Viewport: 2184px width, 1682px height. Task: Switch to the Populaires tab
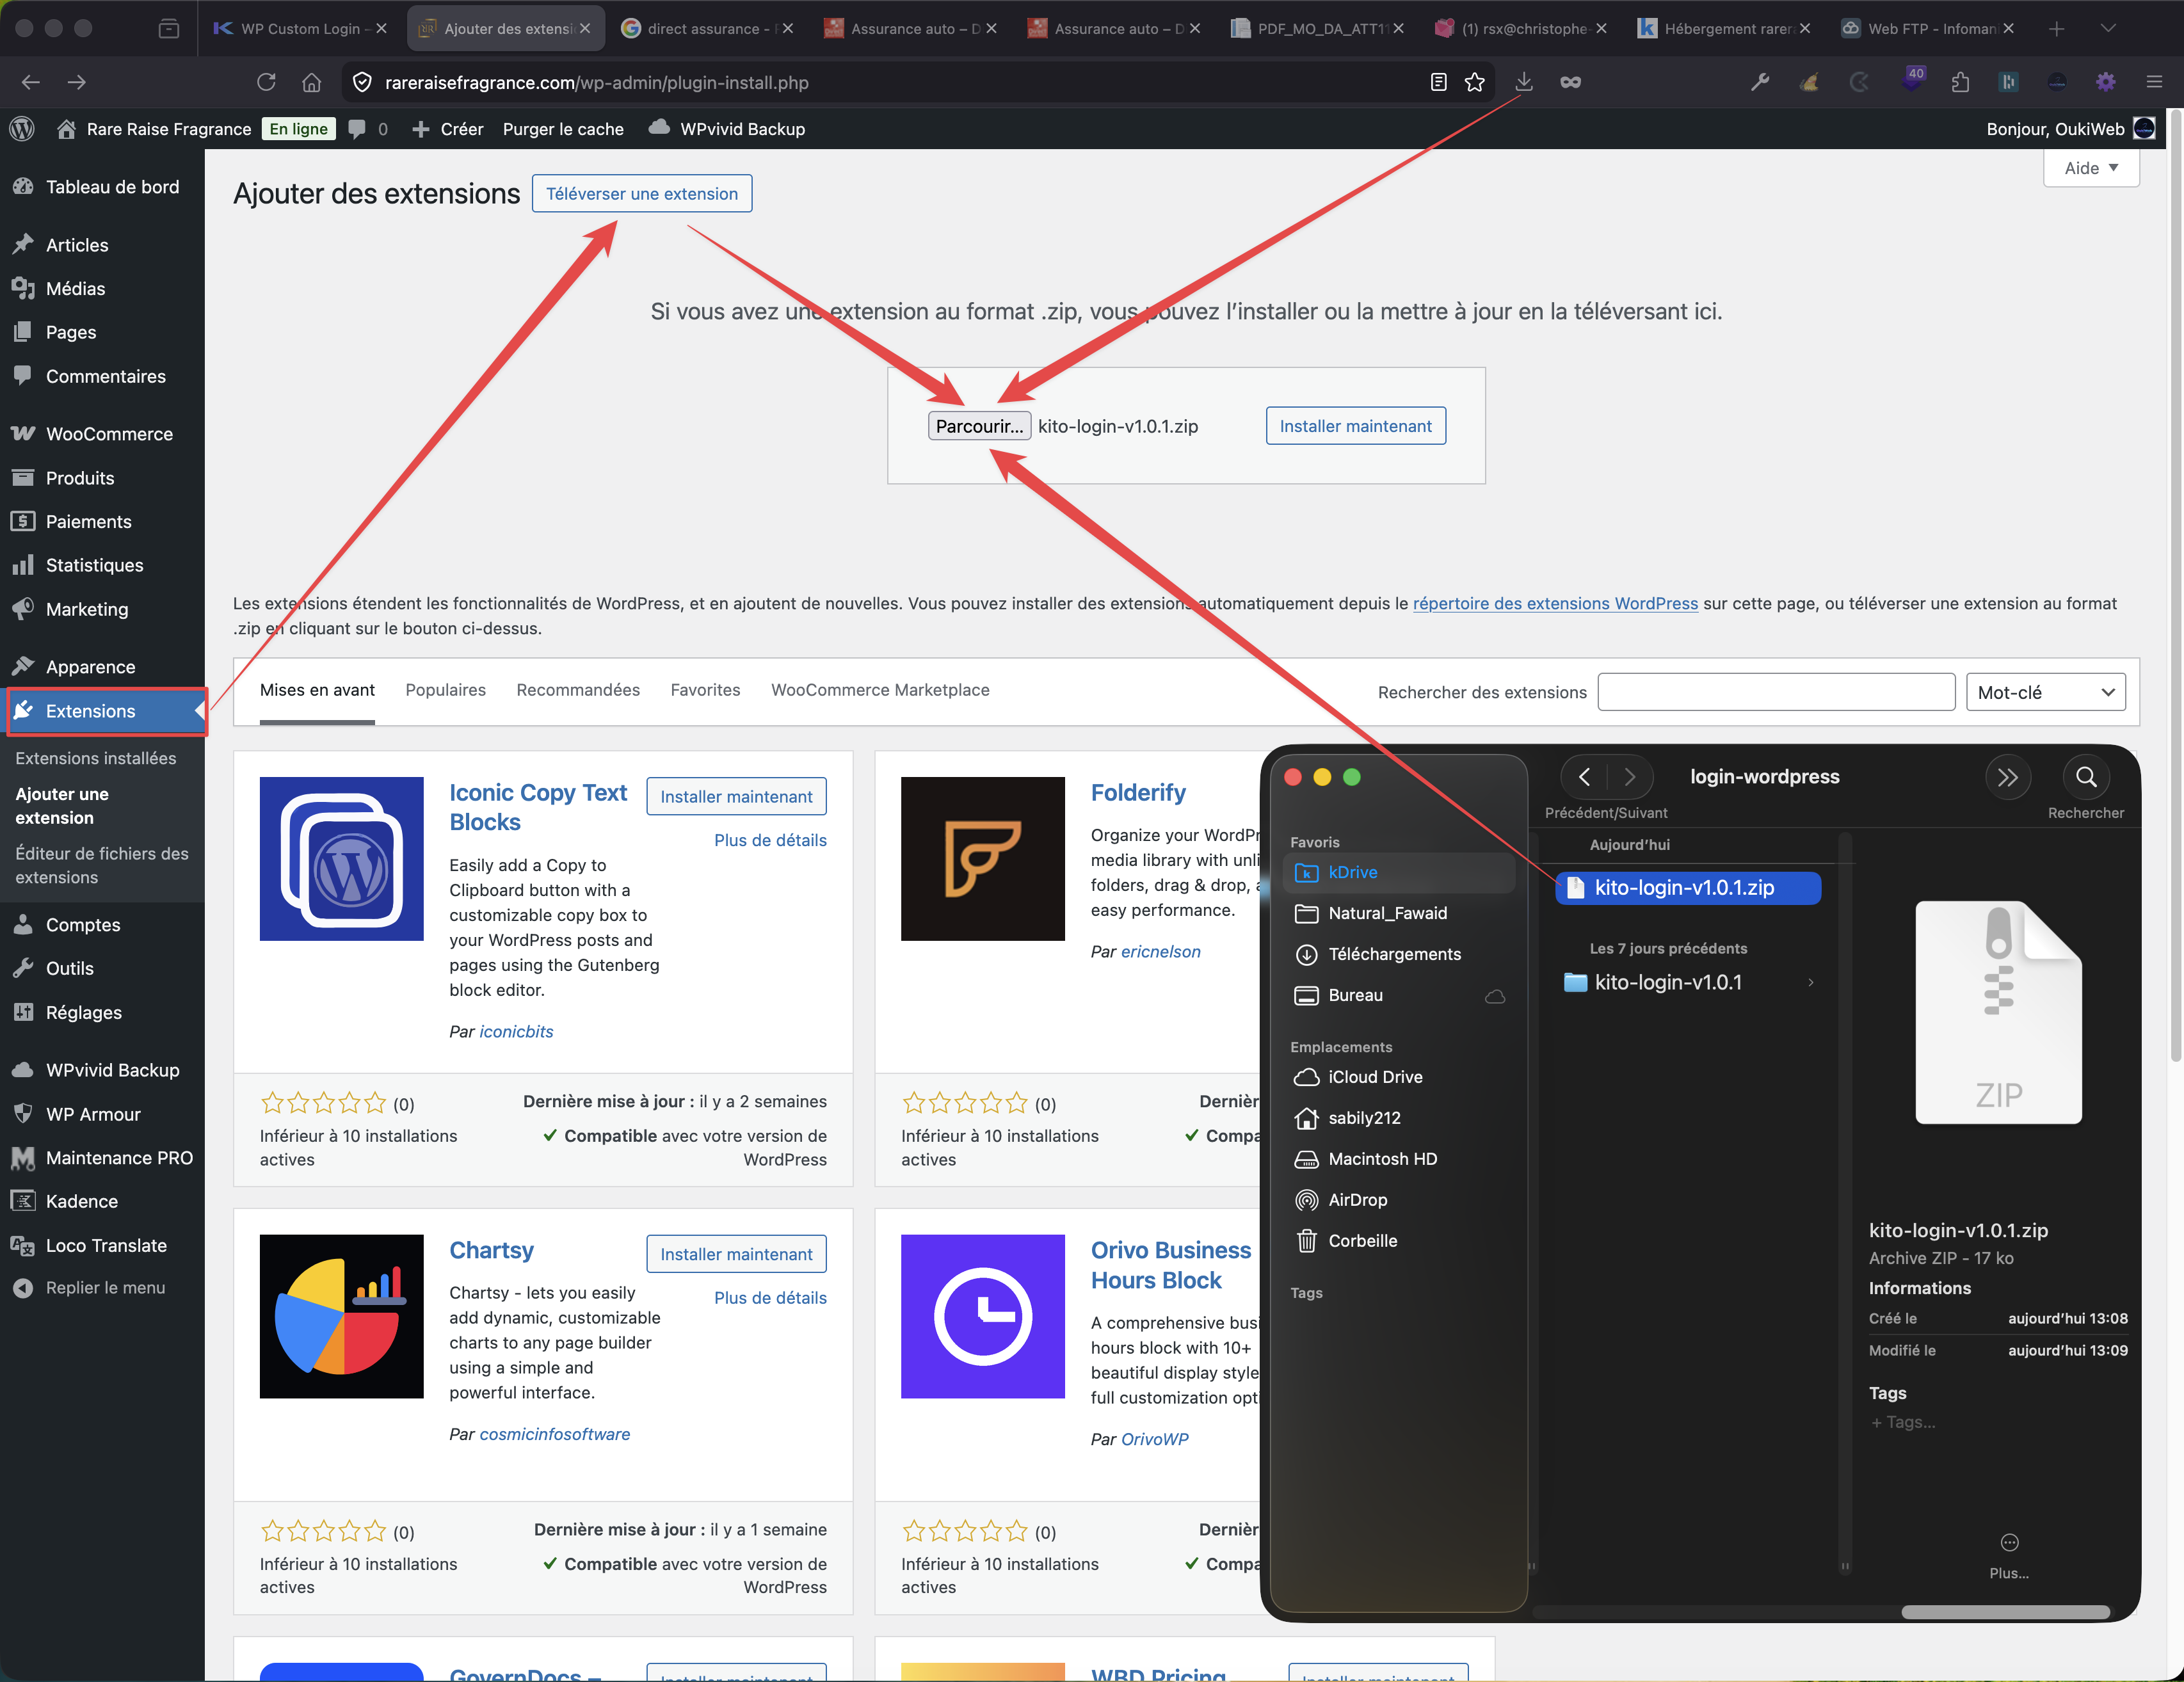tap(445, 690)
